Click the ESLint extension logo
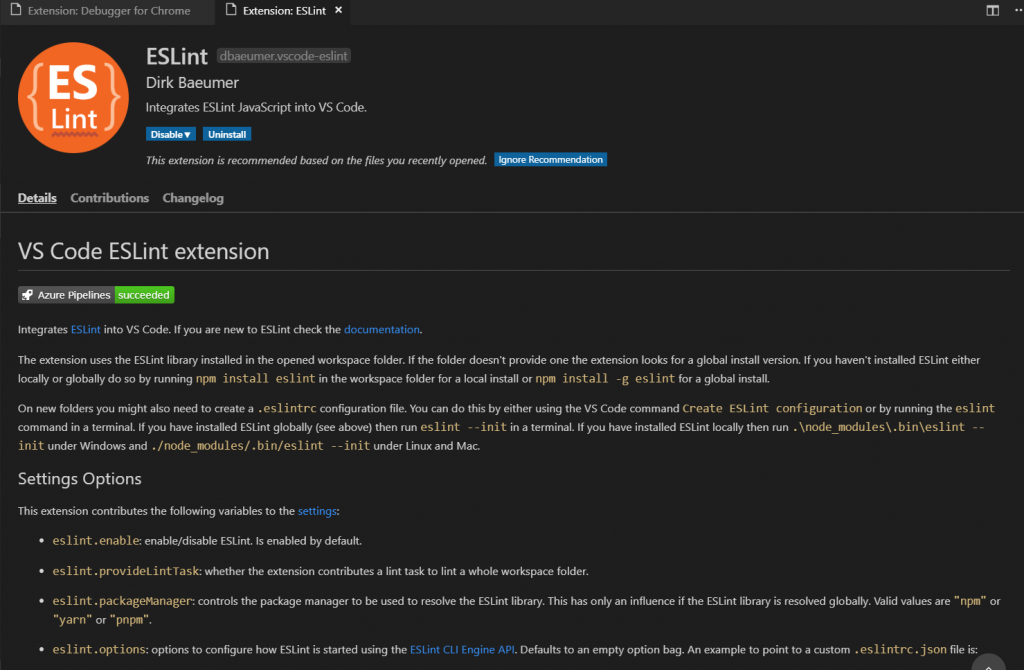 click(x=73, y=97)
